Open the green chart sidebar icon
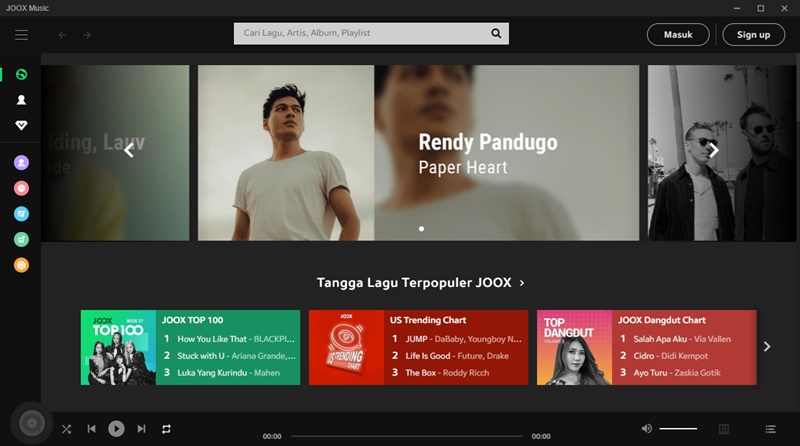 pos(21,239)
